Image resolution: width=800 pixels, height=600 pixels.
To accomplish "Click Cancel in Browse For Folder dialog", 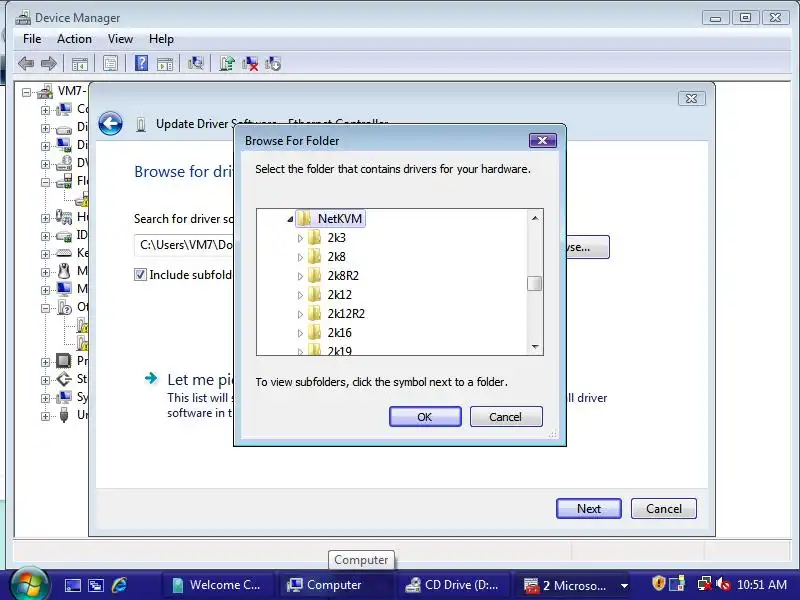I will 506,417.
